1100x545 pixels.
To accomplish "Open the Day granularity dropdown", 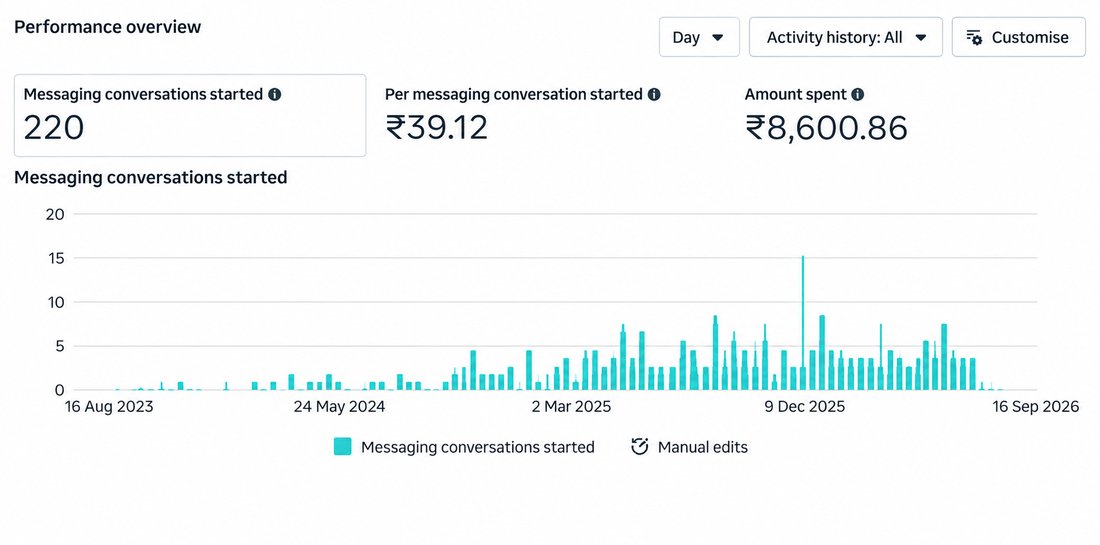I will click(x=699, y=37).
